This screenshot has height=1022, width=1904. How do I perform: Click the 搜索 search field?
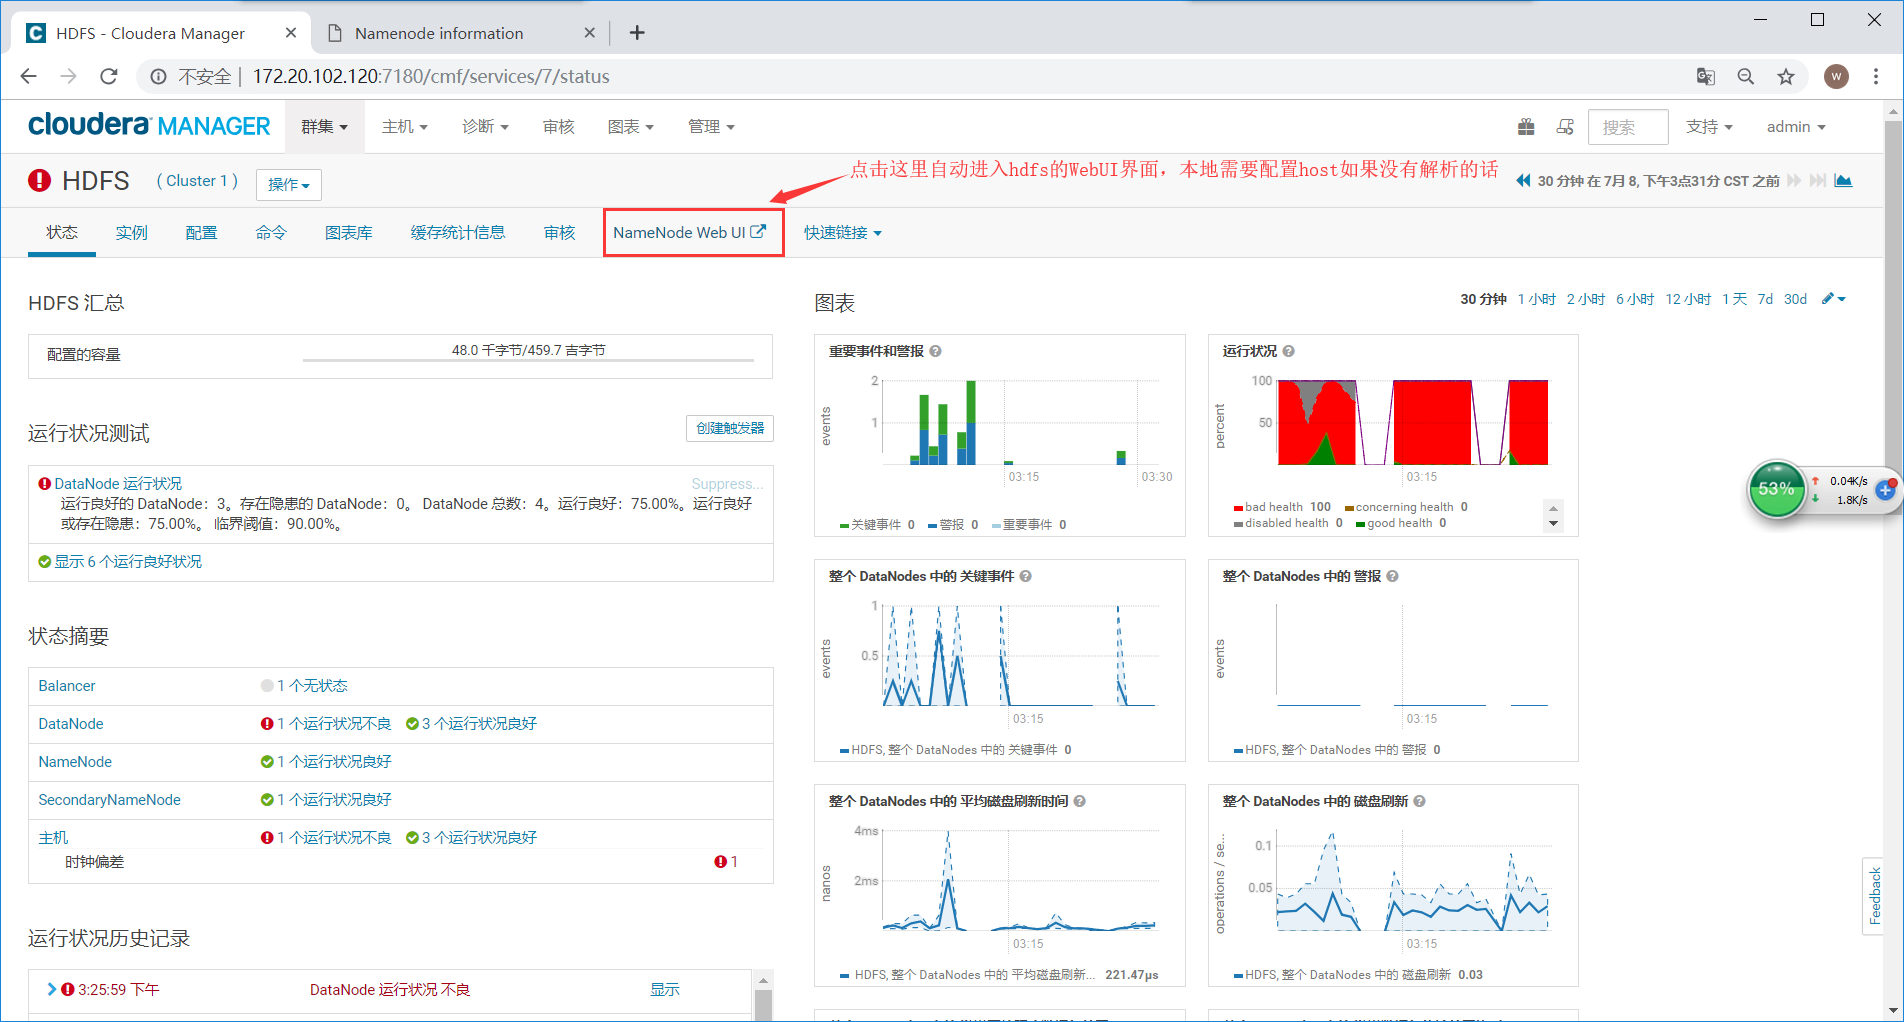pos(1628,127)
